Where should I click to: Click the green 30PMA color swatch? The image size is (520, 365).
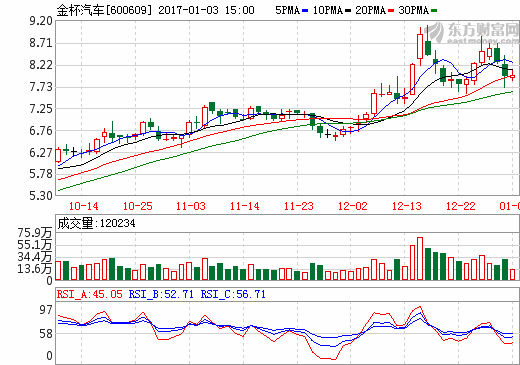pos(434,11)
